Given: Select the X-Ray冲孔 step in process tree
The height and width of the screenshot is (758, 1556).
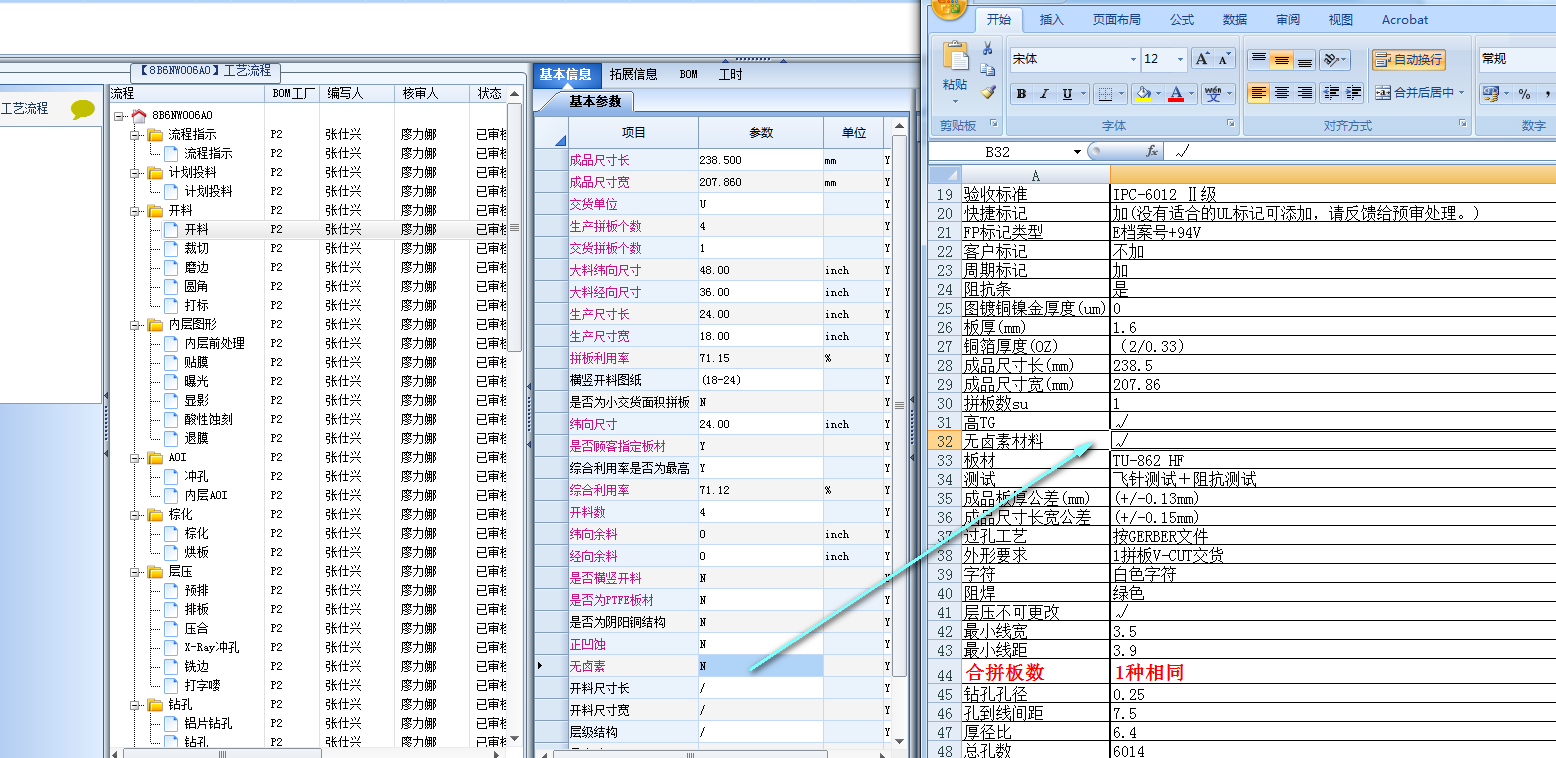Looking at the screenshot, I should click(212, 648).
